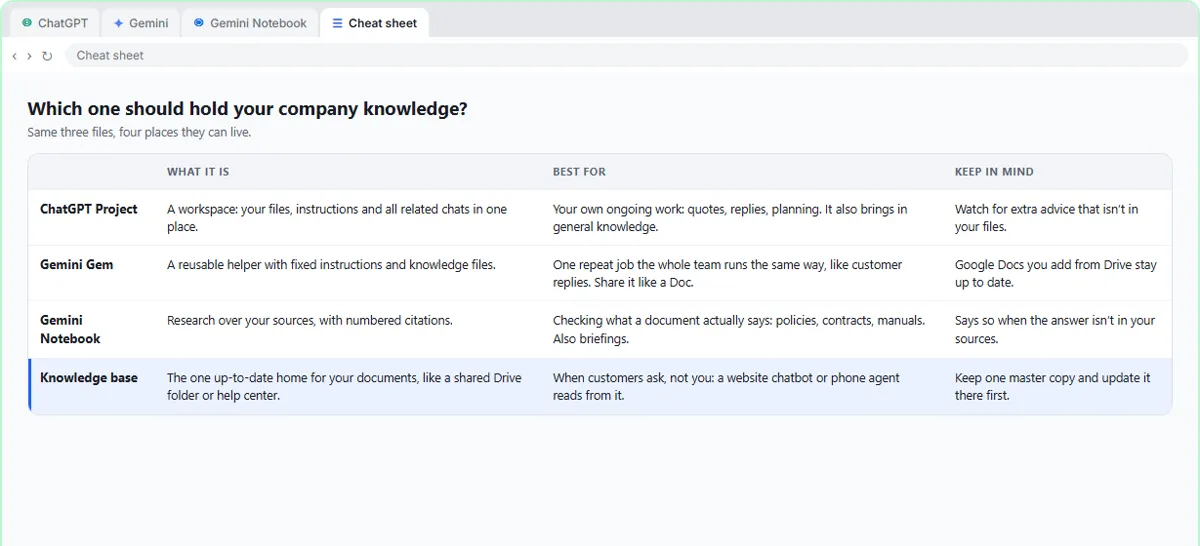The width and height of the screenshot is (1200, 546).
Task: Select the Knowledge base row label
Action: 89,378
